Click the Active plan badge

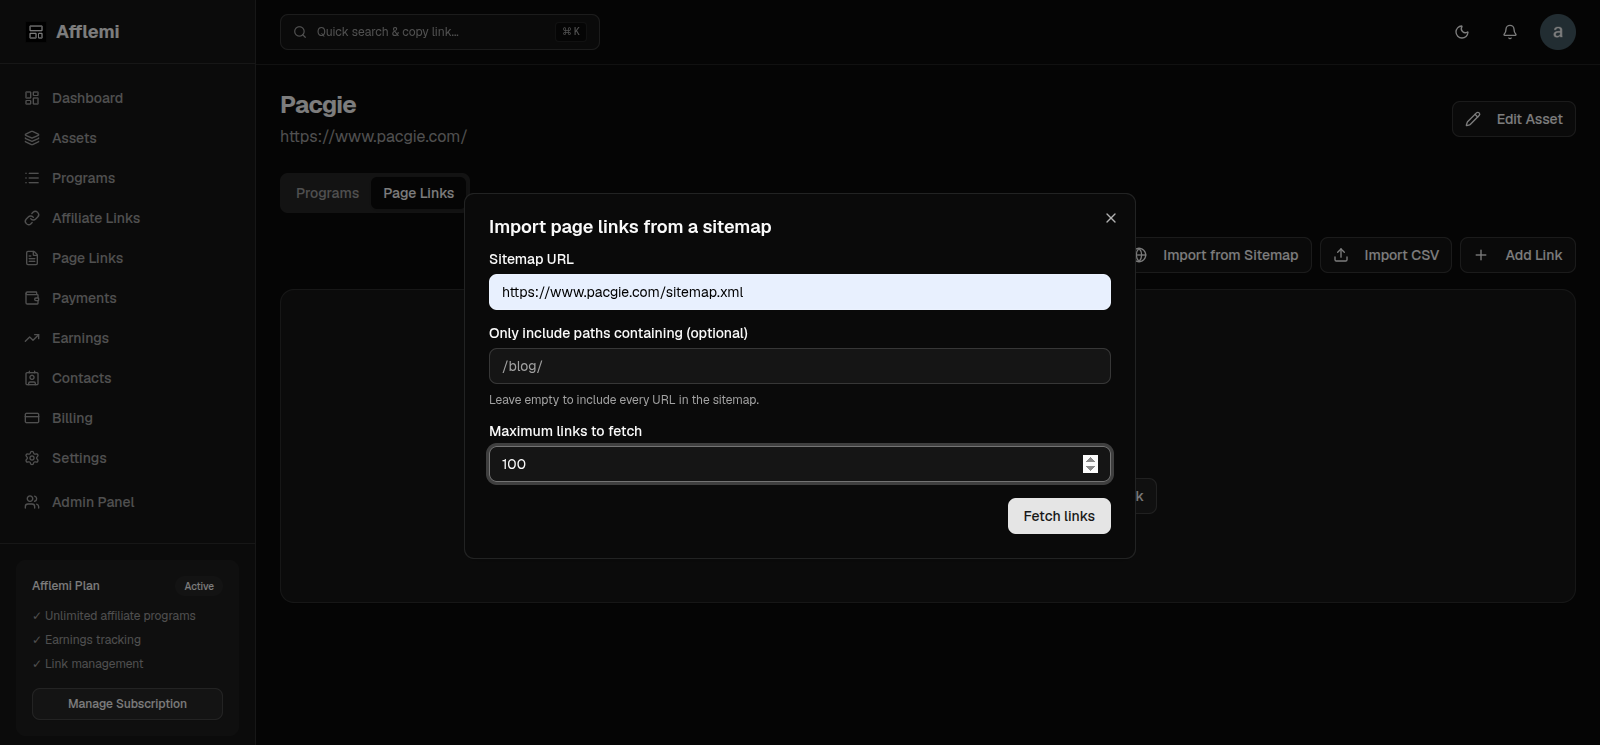[199, 586]
